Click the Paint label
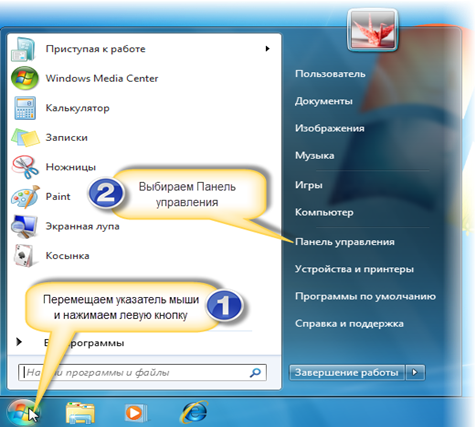476x427 pixels. pyautogui.click(x=58, y=197)
